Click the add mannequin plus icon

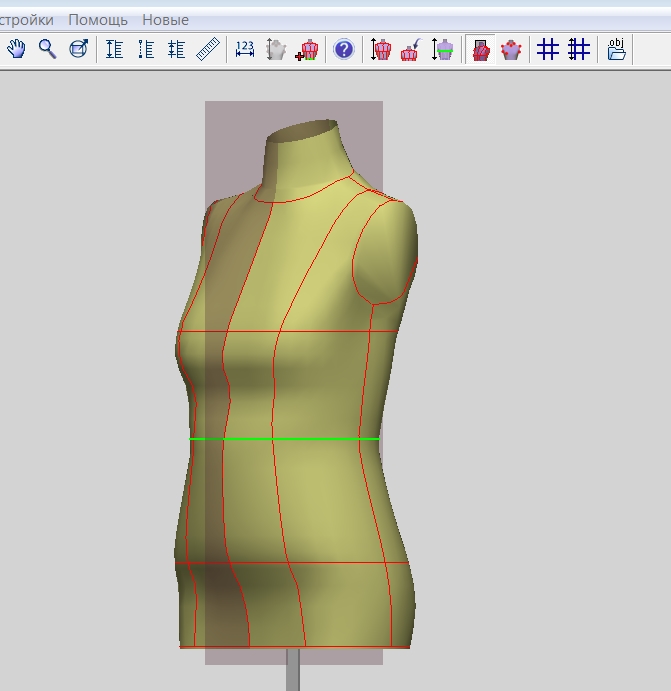pyautogui.click(x=307, y=49)
